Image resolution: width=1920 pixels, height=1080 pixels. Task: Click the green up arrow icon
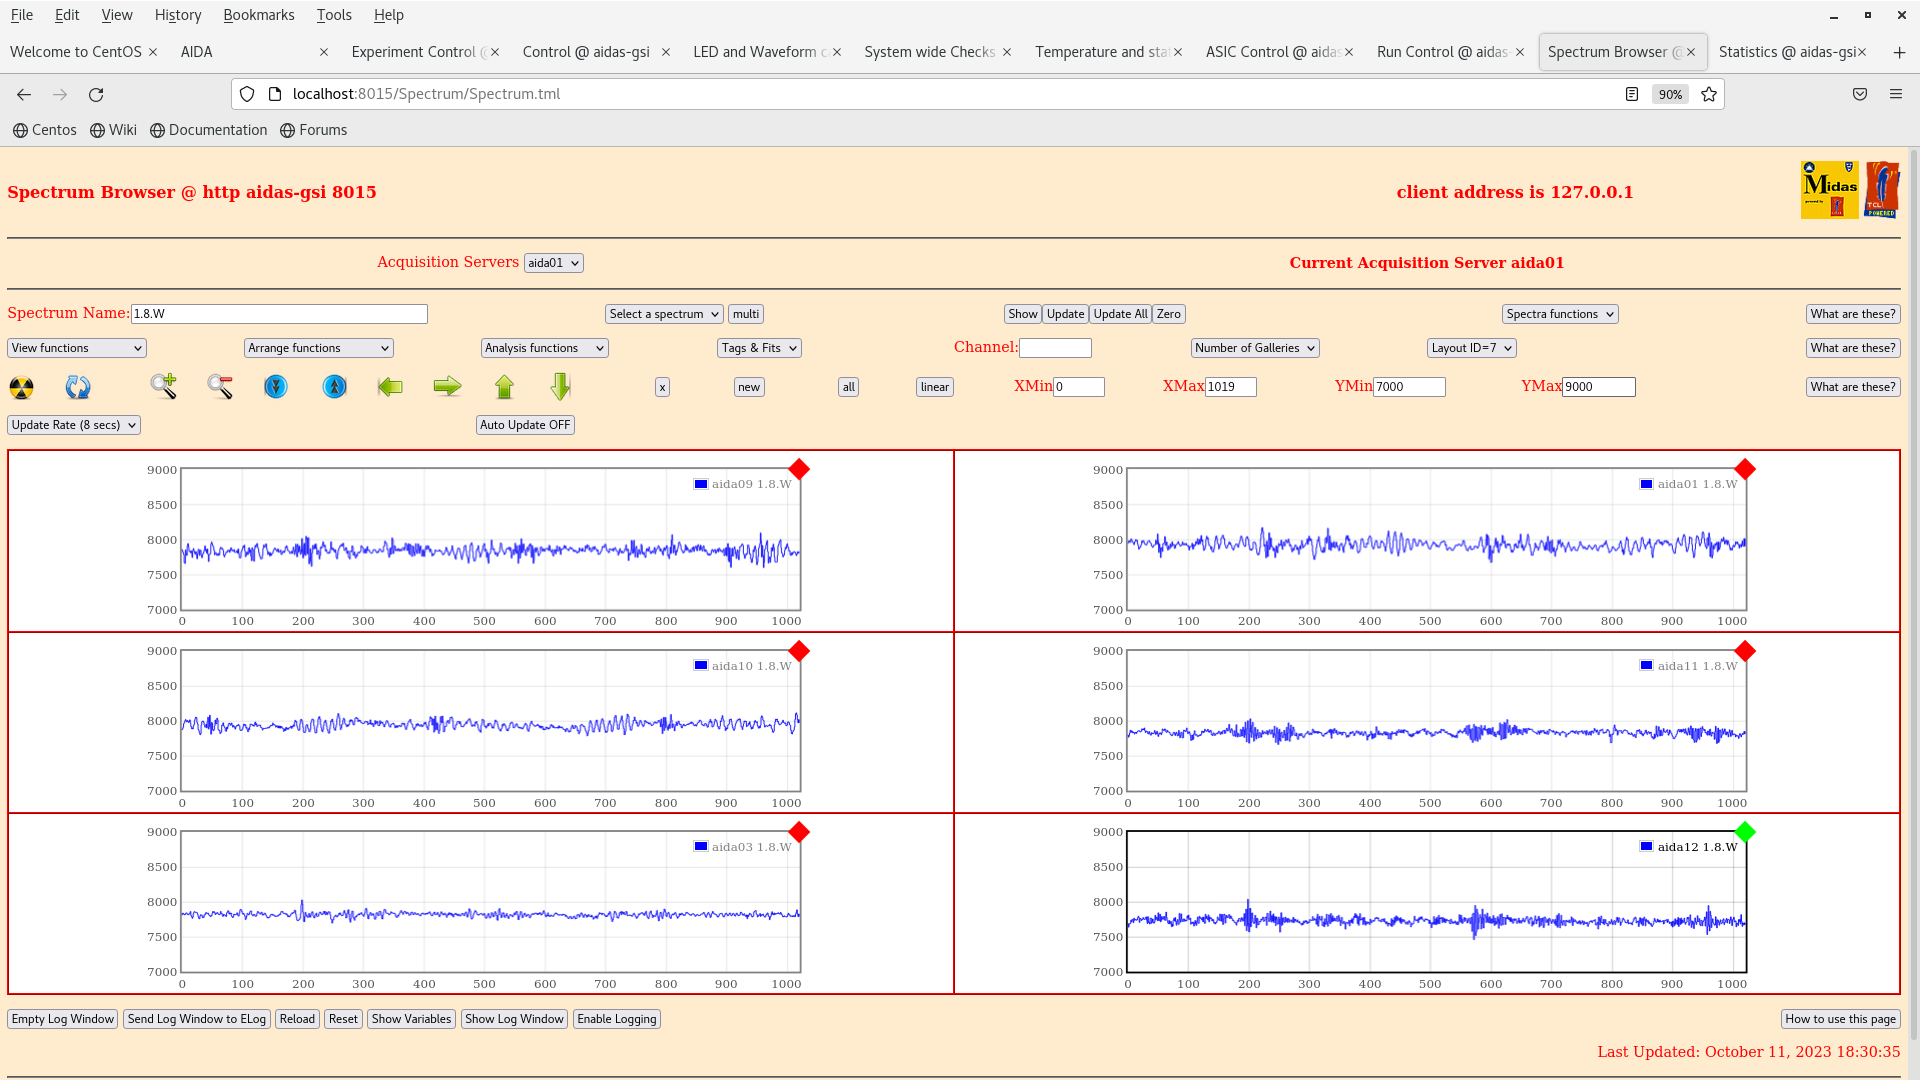504,387
